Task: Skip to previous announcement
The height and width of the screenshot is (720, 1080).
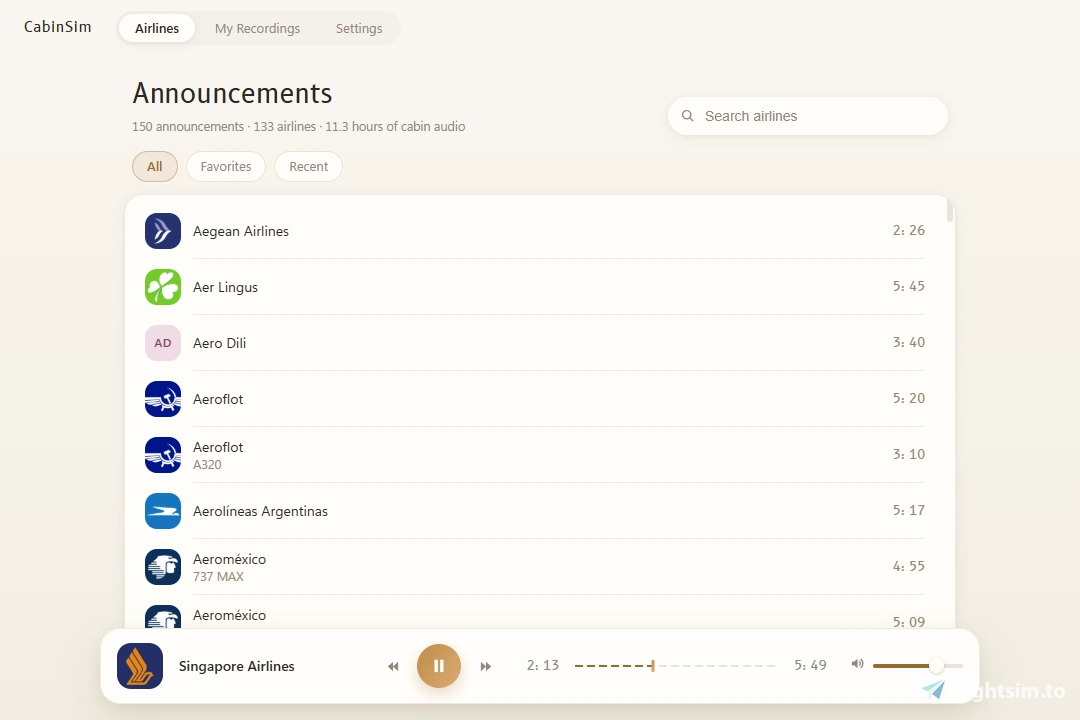Action: (393, 666)
